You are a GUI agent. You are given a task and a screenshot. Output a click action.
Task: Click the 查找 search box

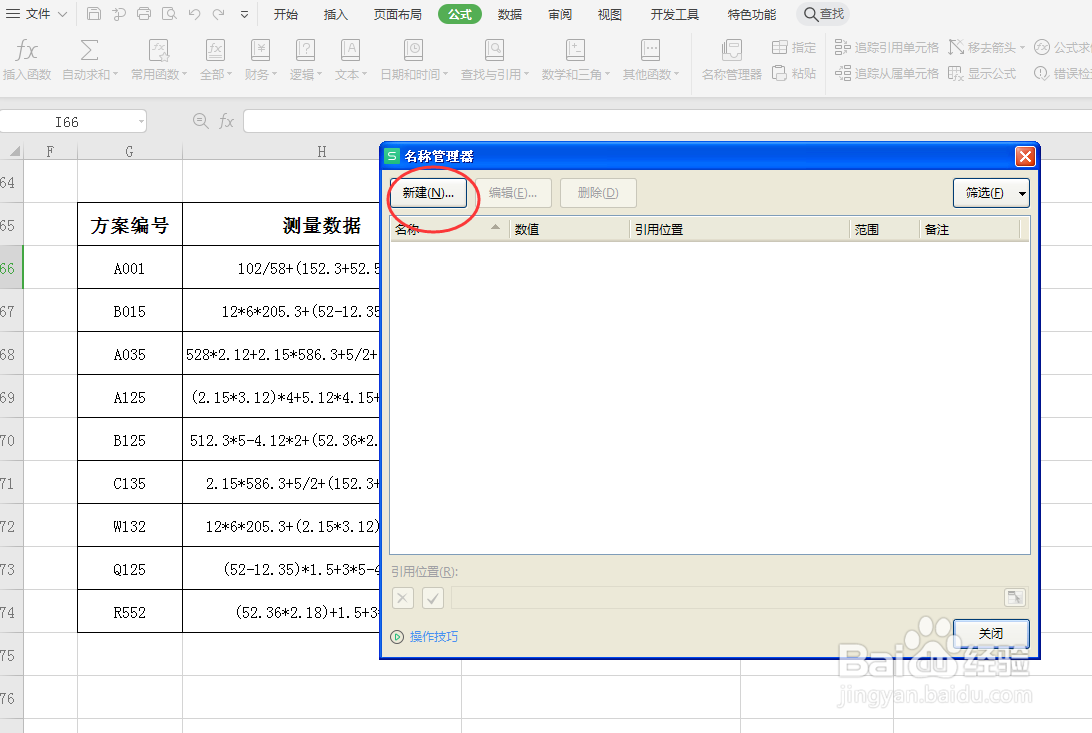824,14
